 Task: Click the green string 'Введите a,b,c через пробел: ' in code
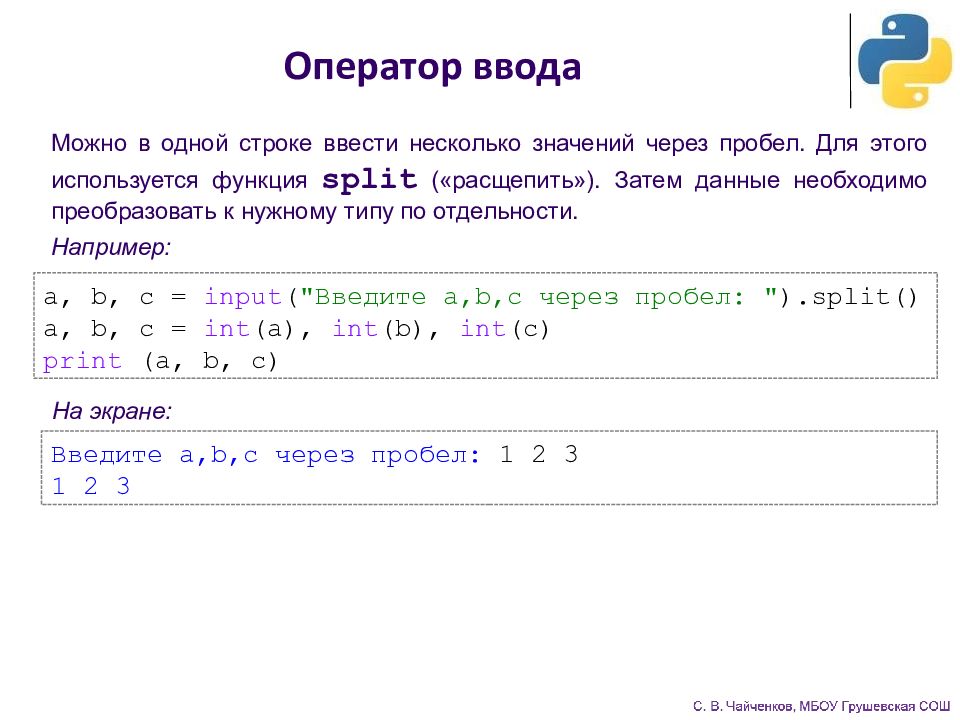(539, 297)
